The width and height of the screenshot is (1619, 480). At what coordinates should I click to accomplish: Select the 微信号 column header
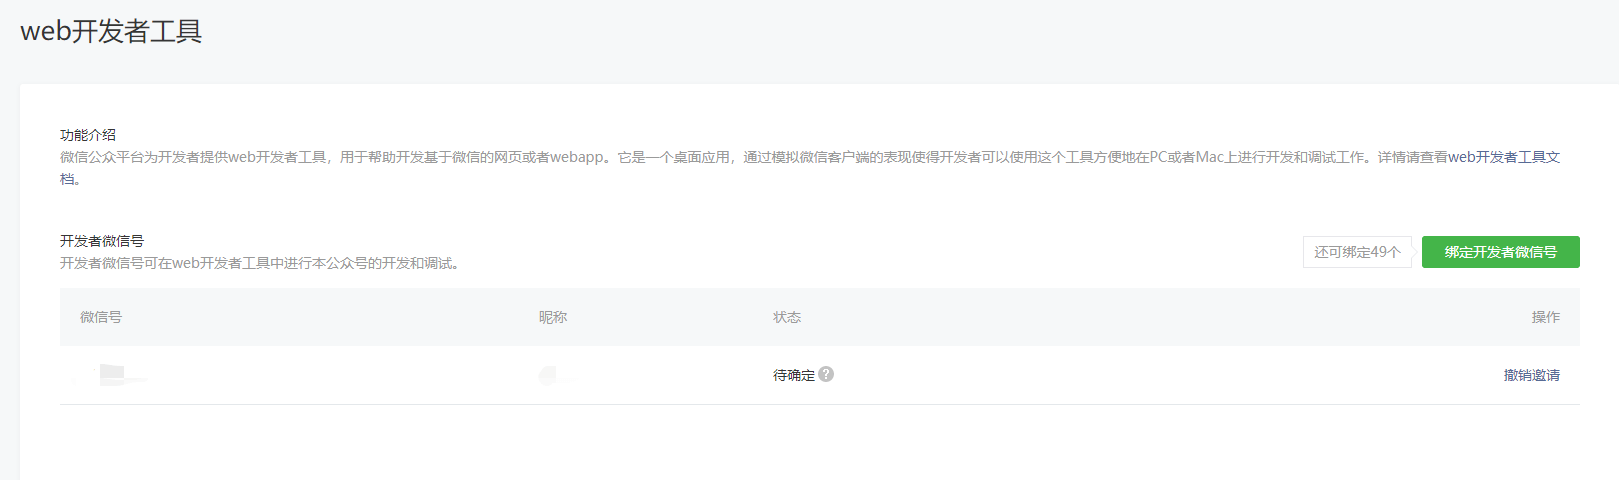(x=101, y=317)
